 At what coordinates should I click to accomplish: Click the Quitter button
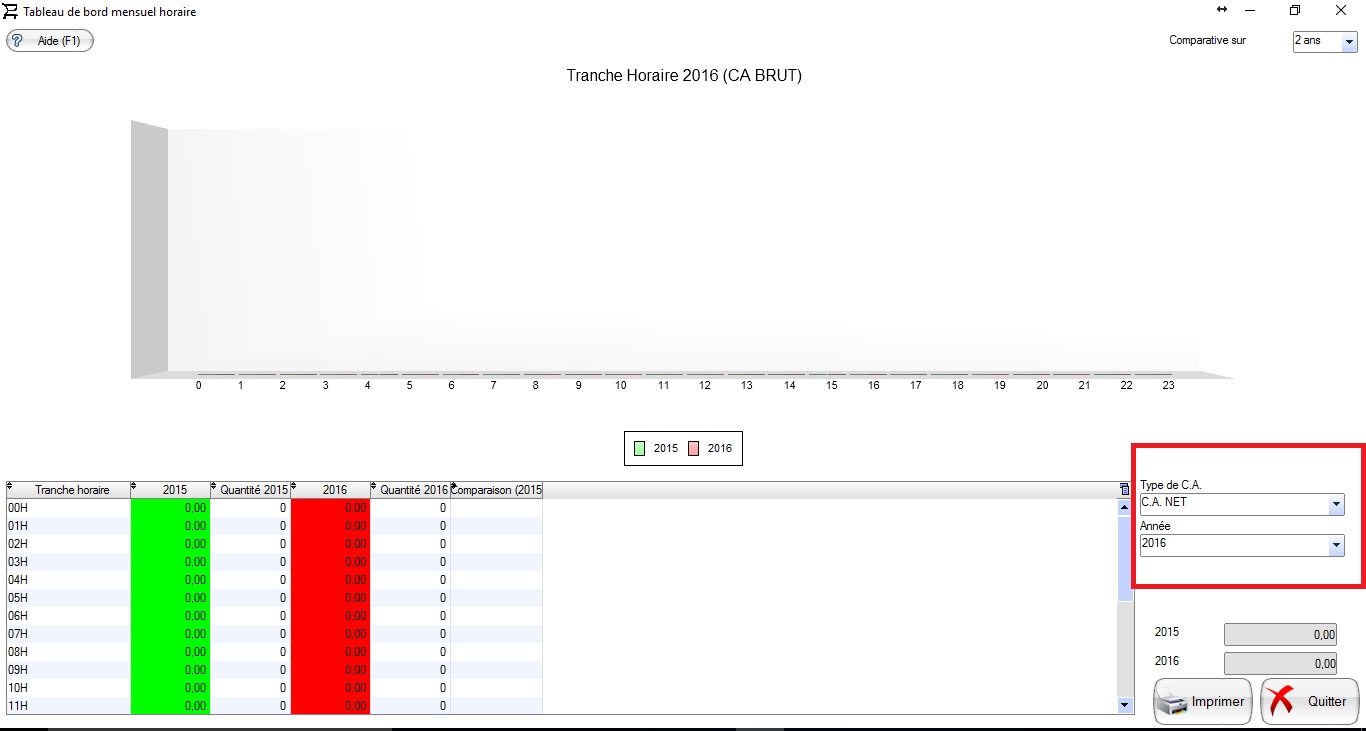[x=1310, y=702]
